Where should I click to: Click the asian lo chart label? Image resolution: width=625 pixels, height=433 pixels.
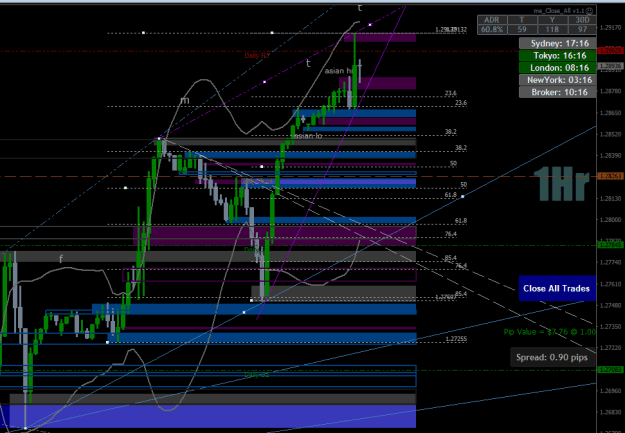pos(307,136)
